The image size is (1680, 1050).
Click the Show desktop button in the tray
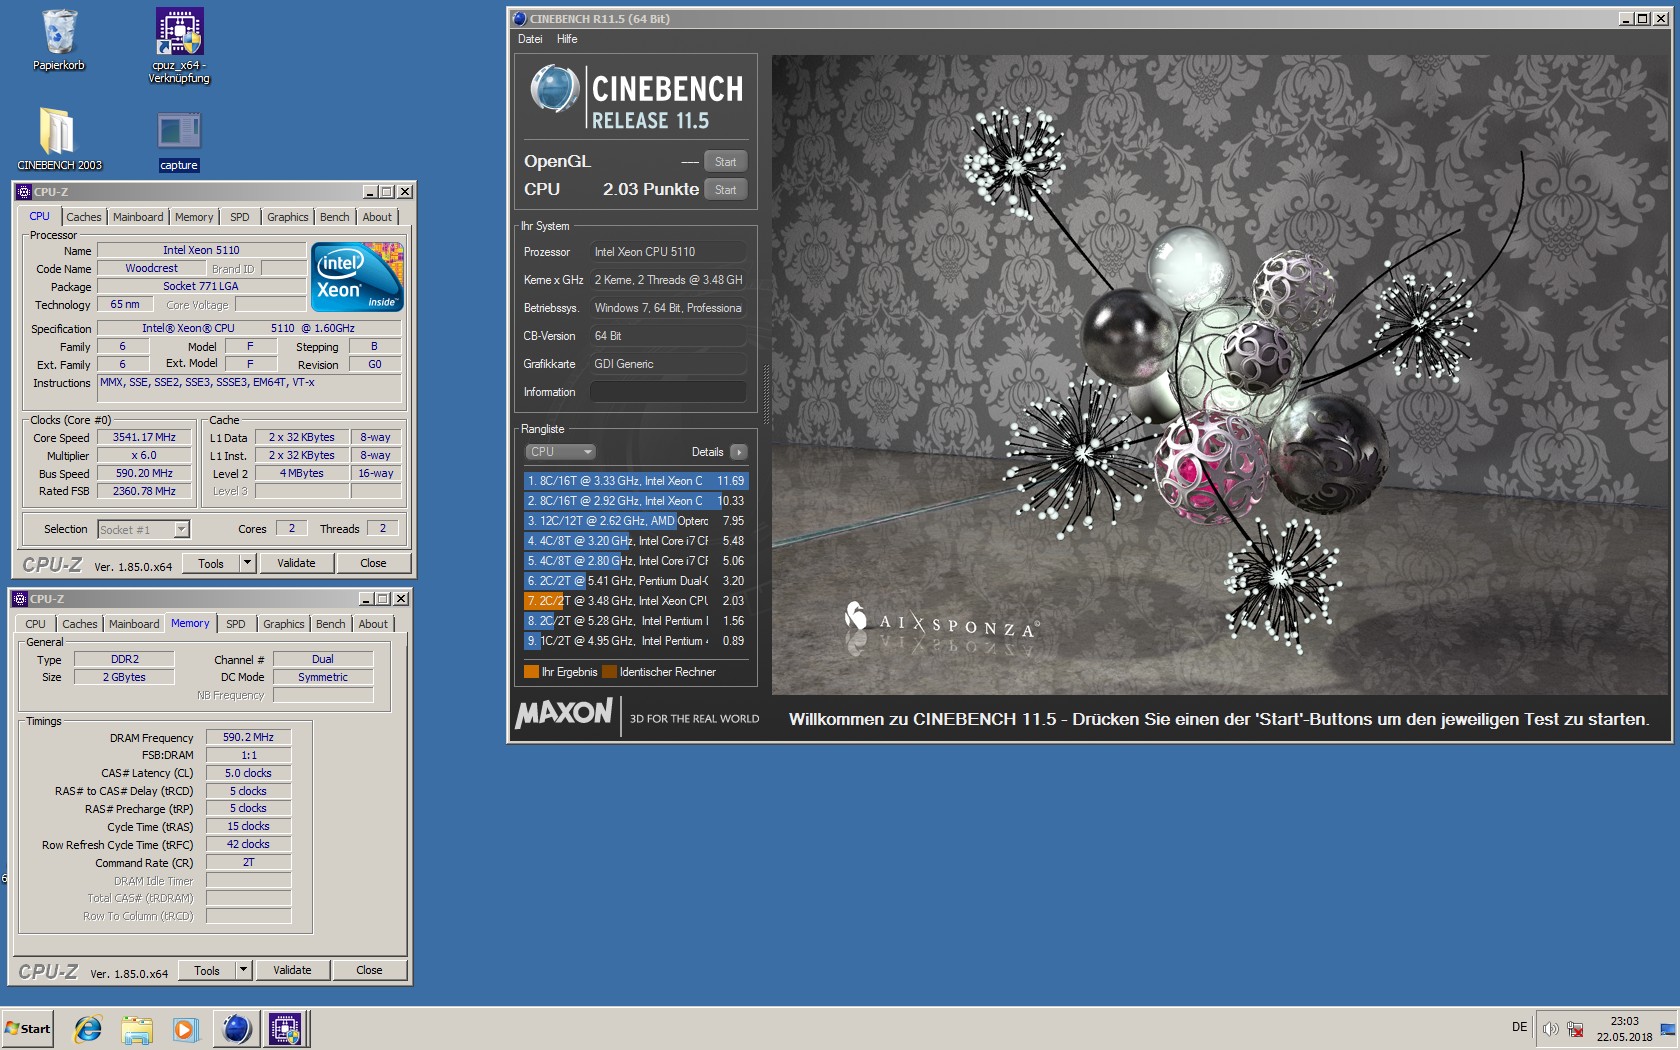pyautogui.click(x=1667, y=1028)
